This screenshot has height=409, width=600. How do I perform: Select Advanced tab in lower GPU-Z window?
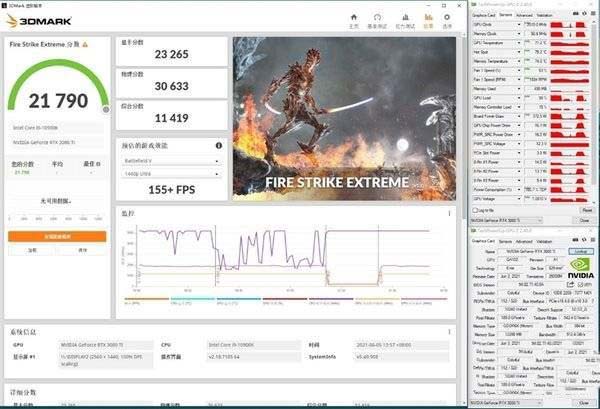click(524, 241)
